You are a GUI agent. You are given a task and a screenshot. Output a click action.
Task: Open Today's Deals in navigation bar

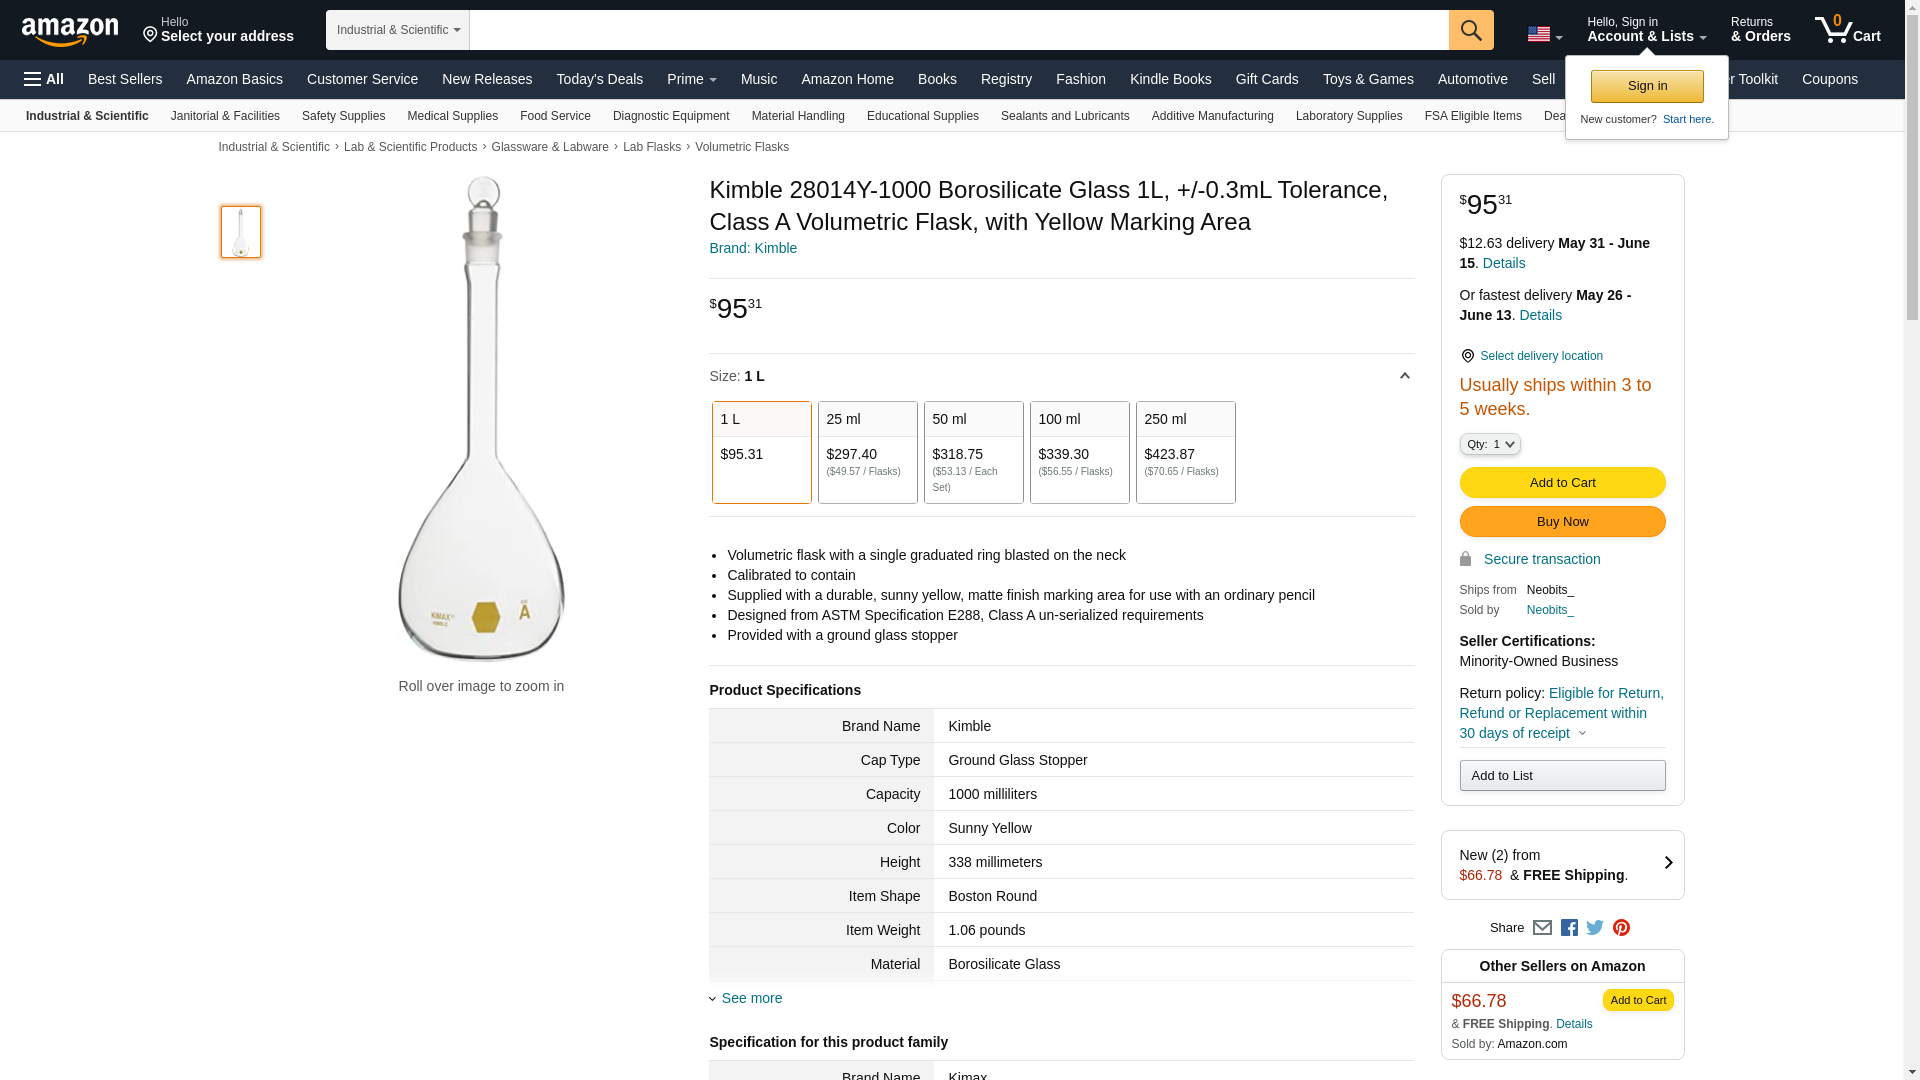click(599, 79)
